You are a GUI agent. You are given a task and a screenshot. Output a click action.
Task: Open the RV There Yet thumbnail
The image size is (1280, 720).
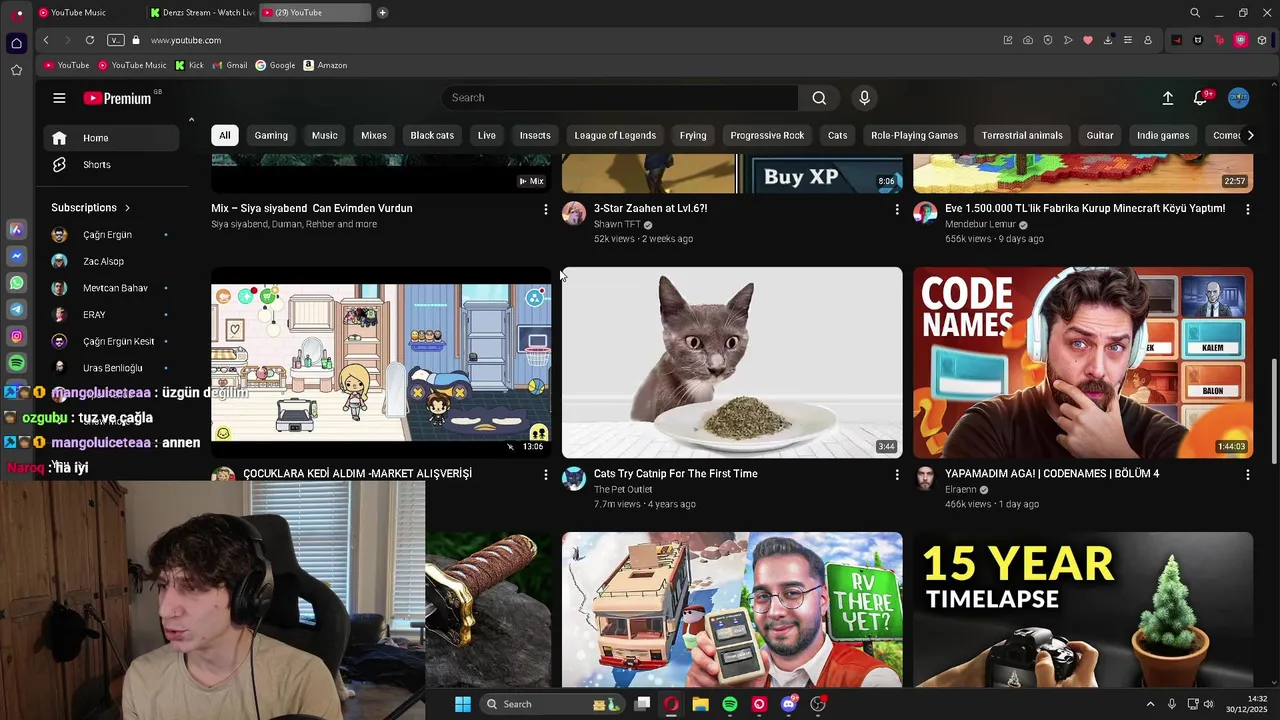click(x=732, y=610)
